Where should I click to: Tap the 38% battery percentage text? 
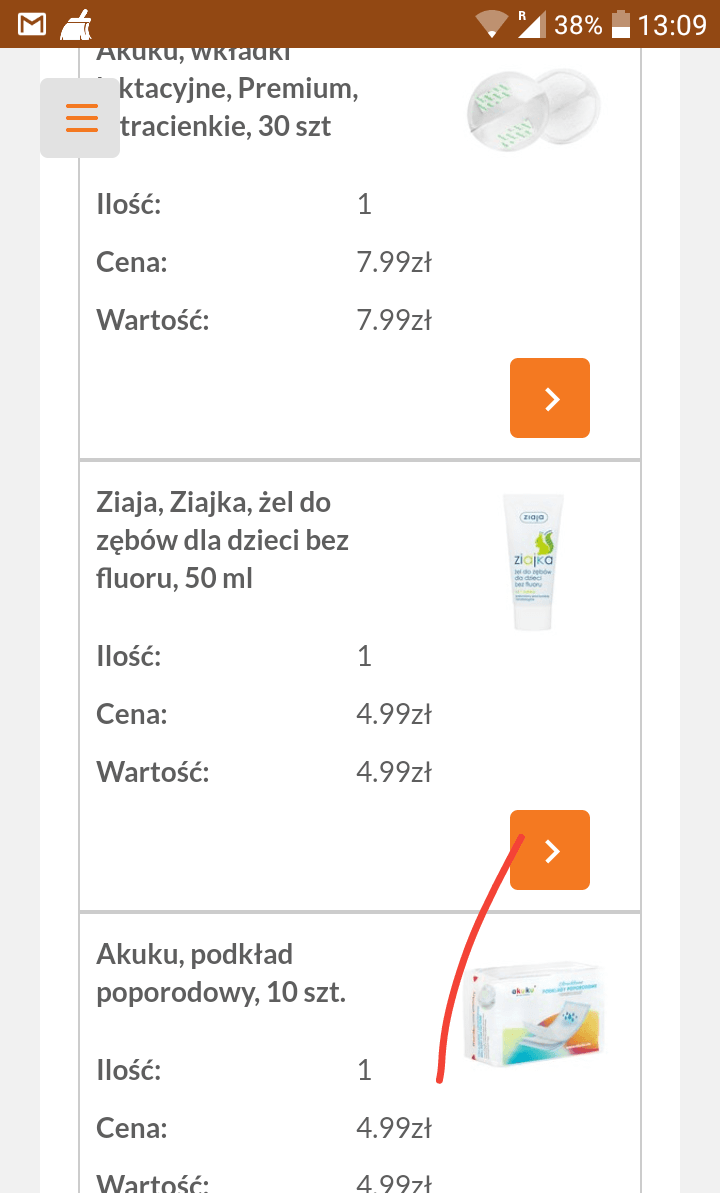(x=578, y=24)
